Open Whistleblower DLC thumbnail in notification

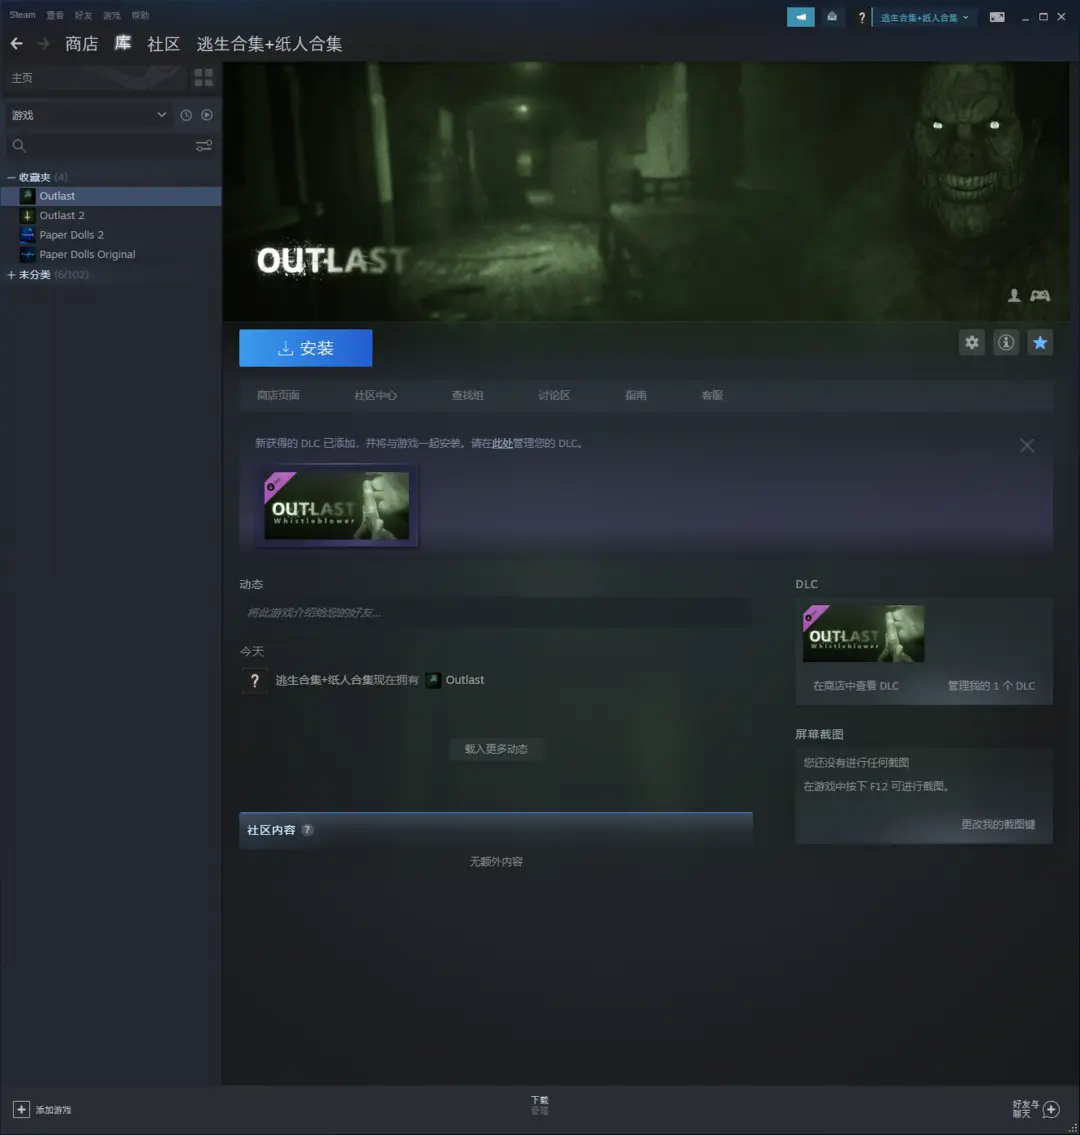click(337, 506)
